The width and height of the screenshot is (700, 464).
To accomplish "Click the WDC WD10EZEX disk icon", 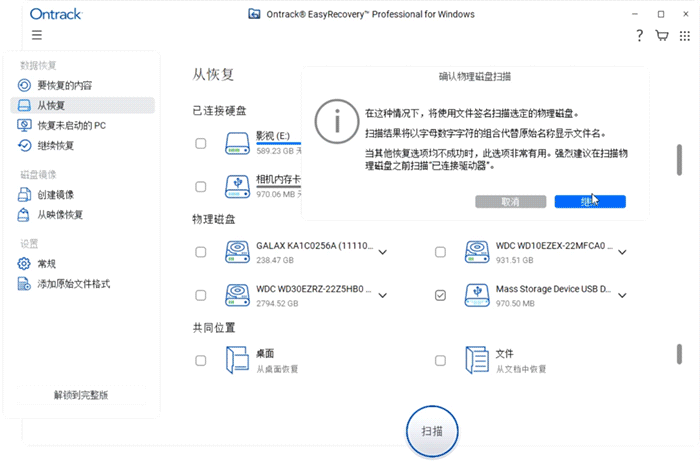I will (x=477, y=252).
